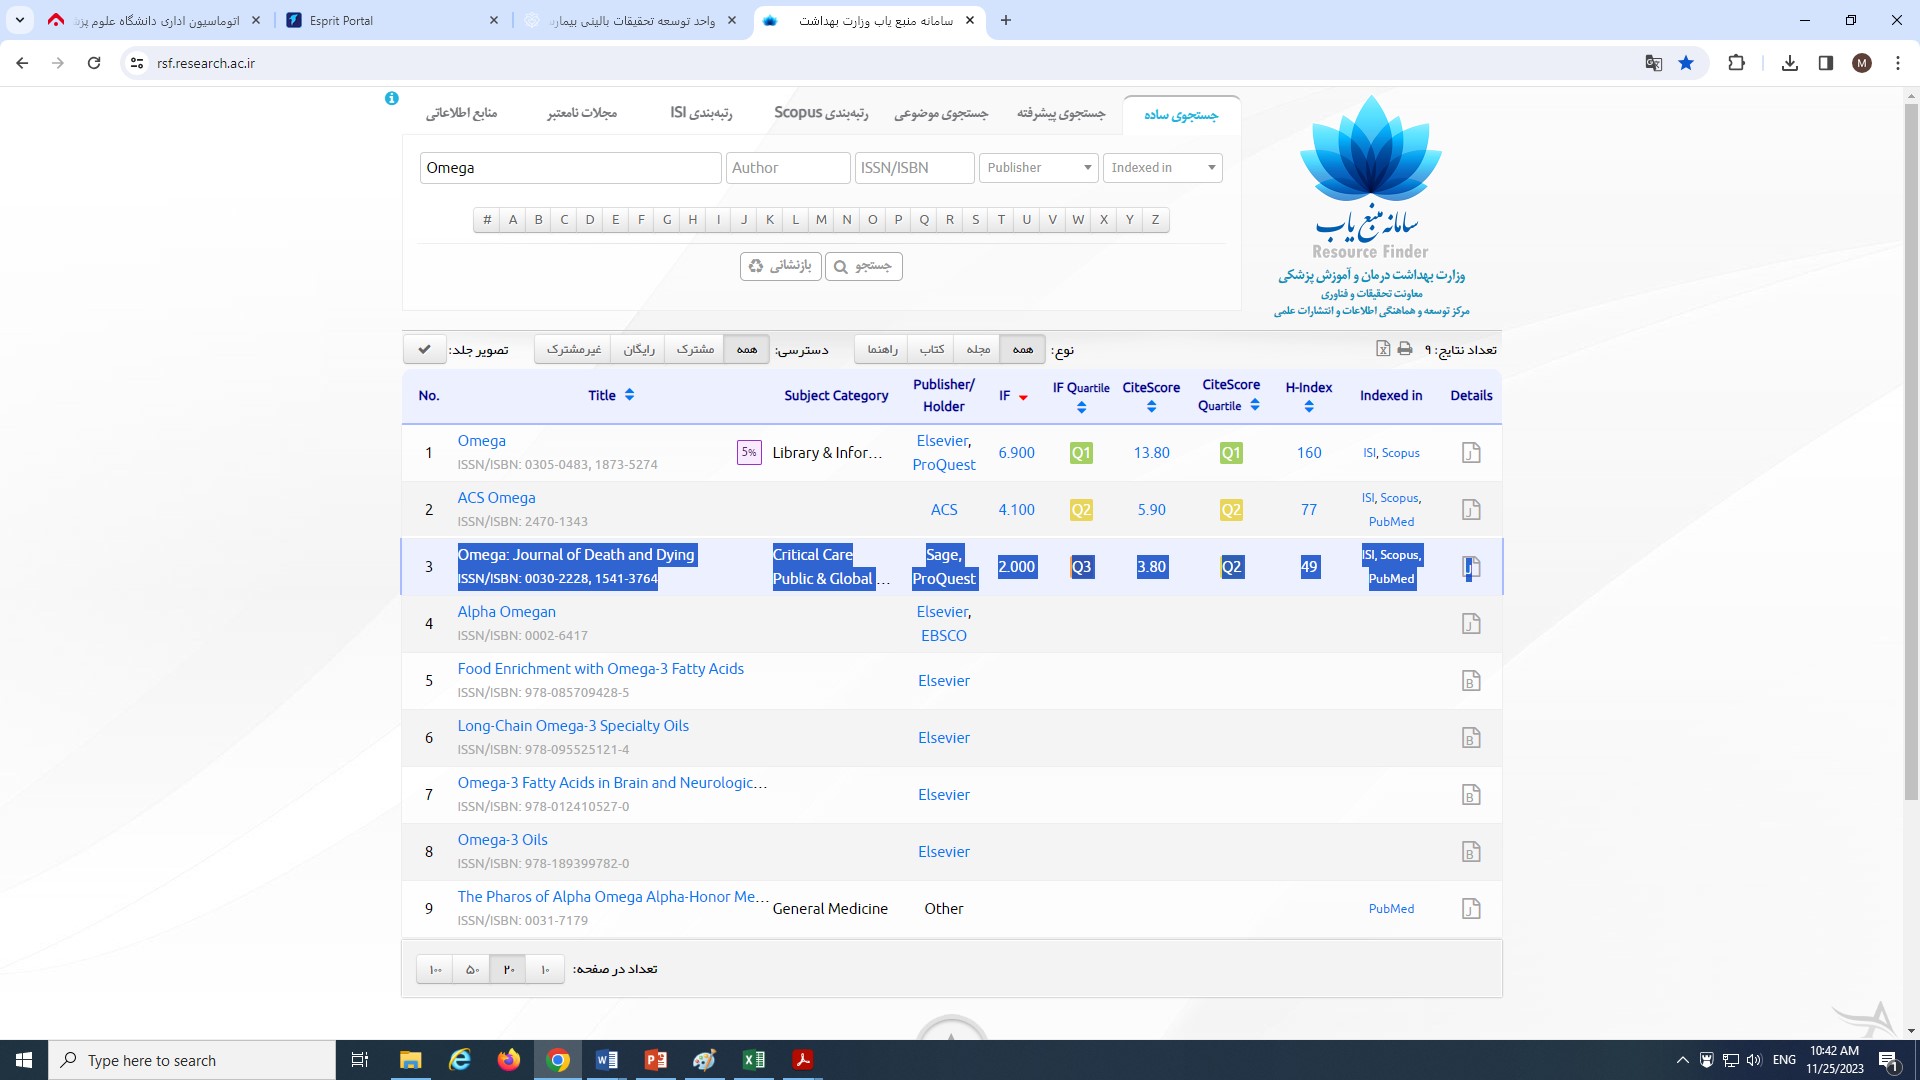This screenshot has width=1920, height=1080.
Task: Sort results by Title column arrows
Action: coord(629,395)
